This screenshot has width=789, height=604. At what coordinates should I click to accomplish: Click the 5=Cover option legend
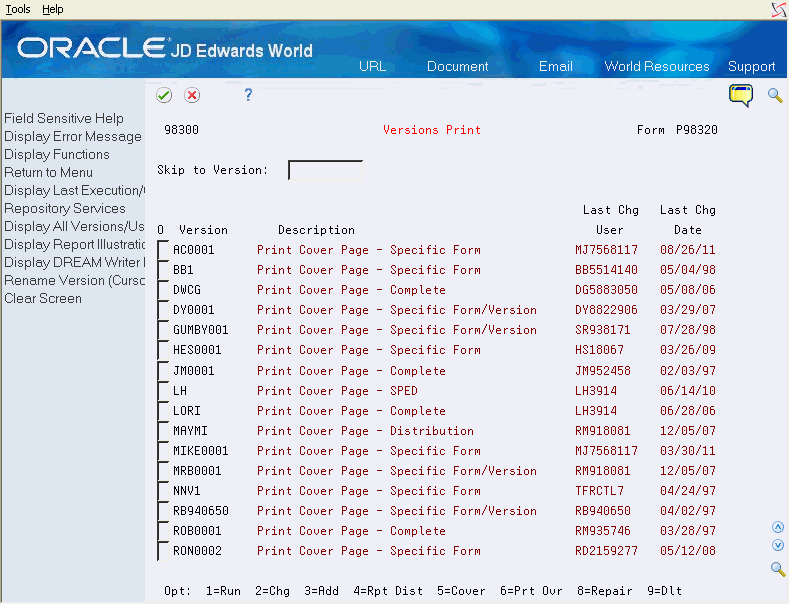[x=461, y=591]
